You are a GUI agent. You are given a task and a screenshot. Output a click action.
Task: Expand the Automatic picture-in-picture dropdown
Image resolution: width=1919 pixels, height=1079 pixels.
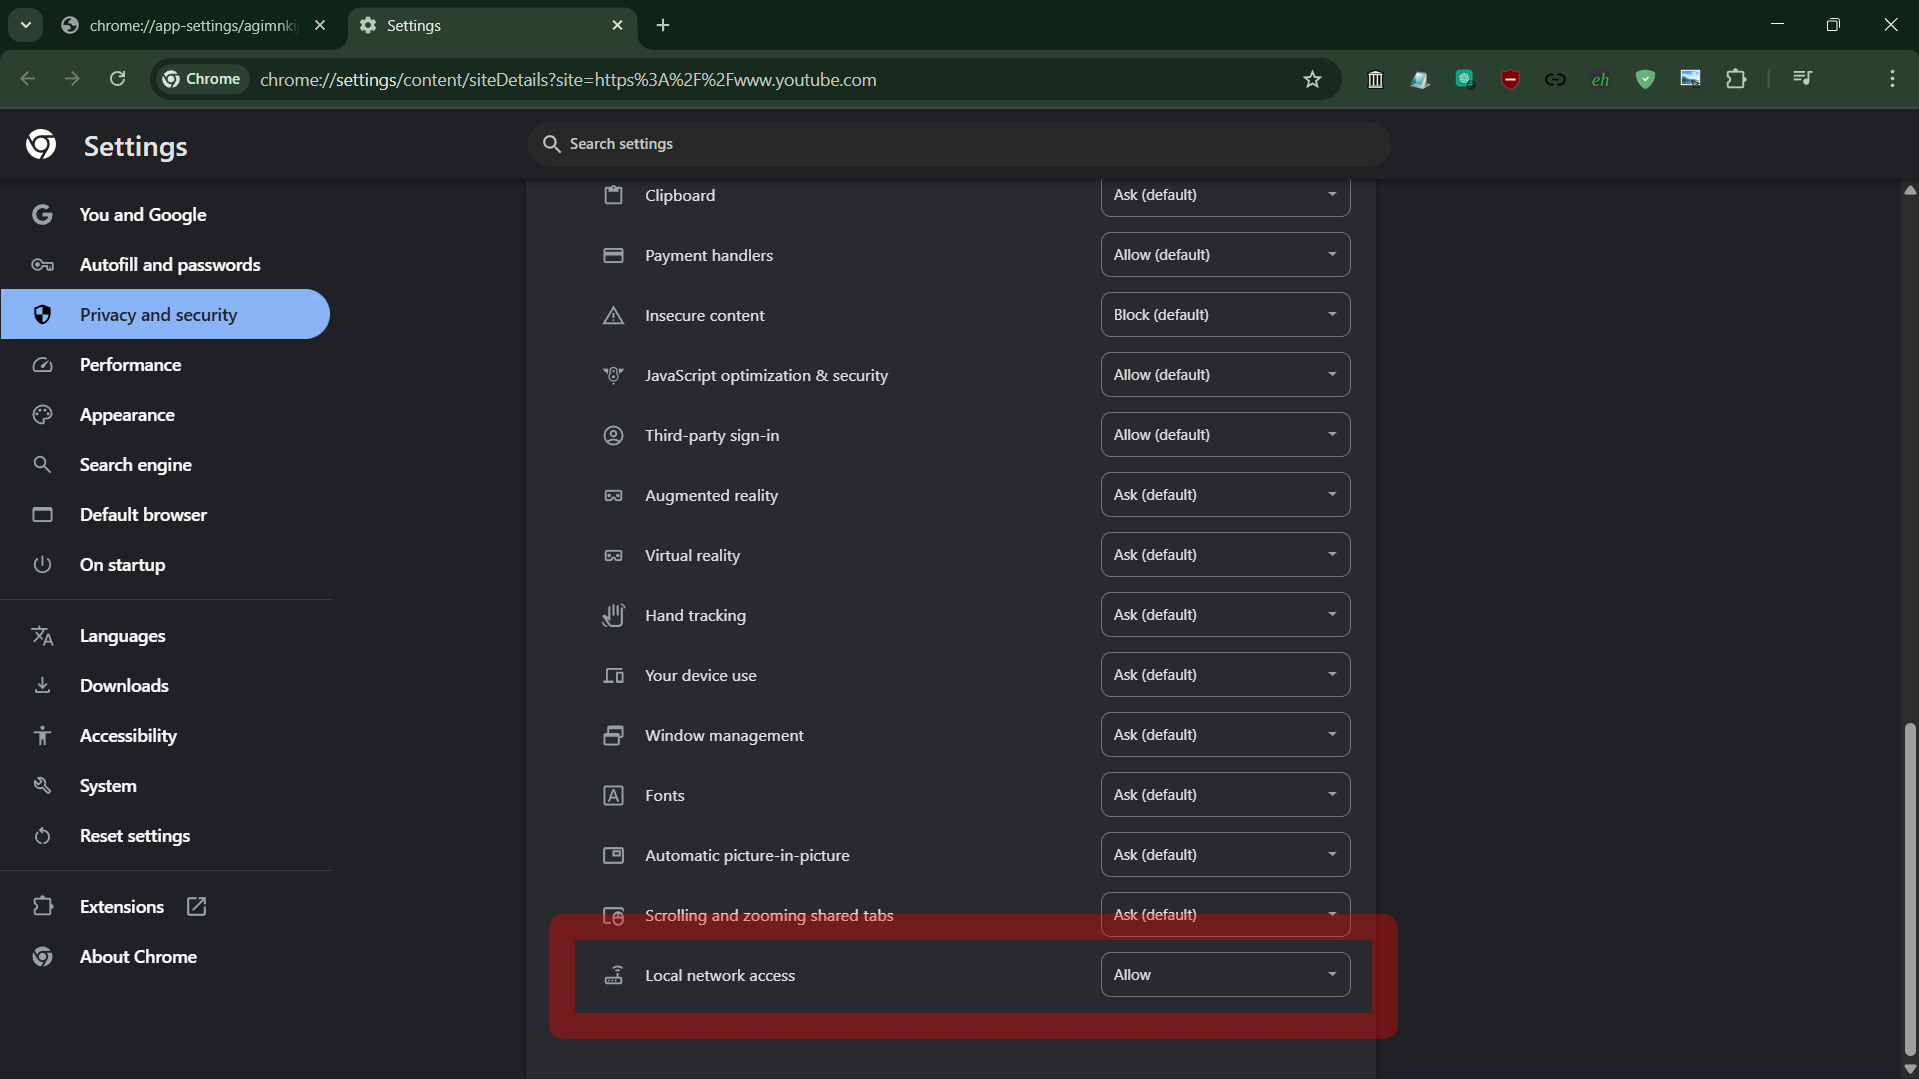click(x=1225, y=855)
